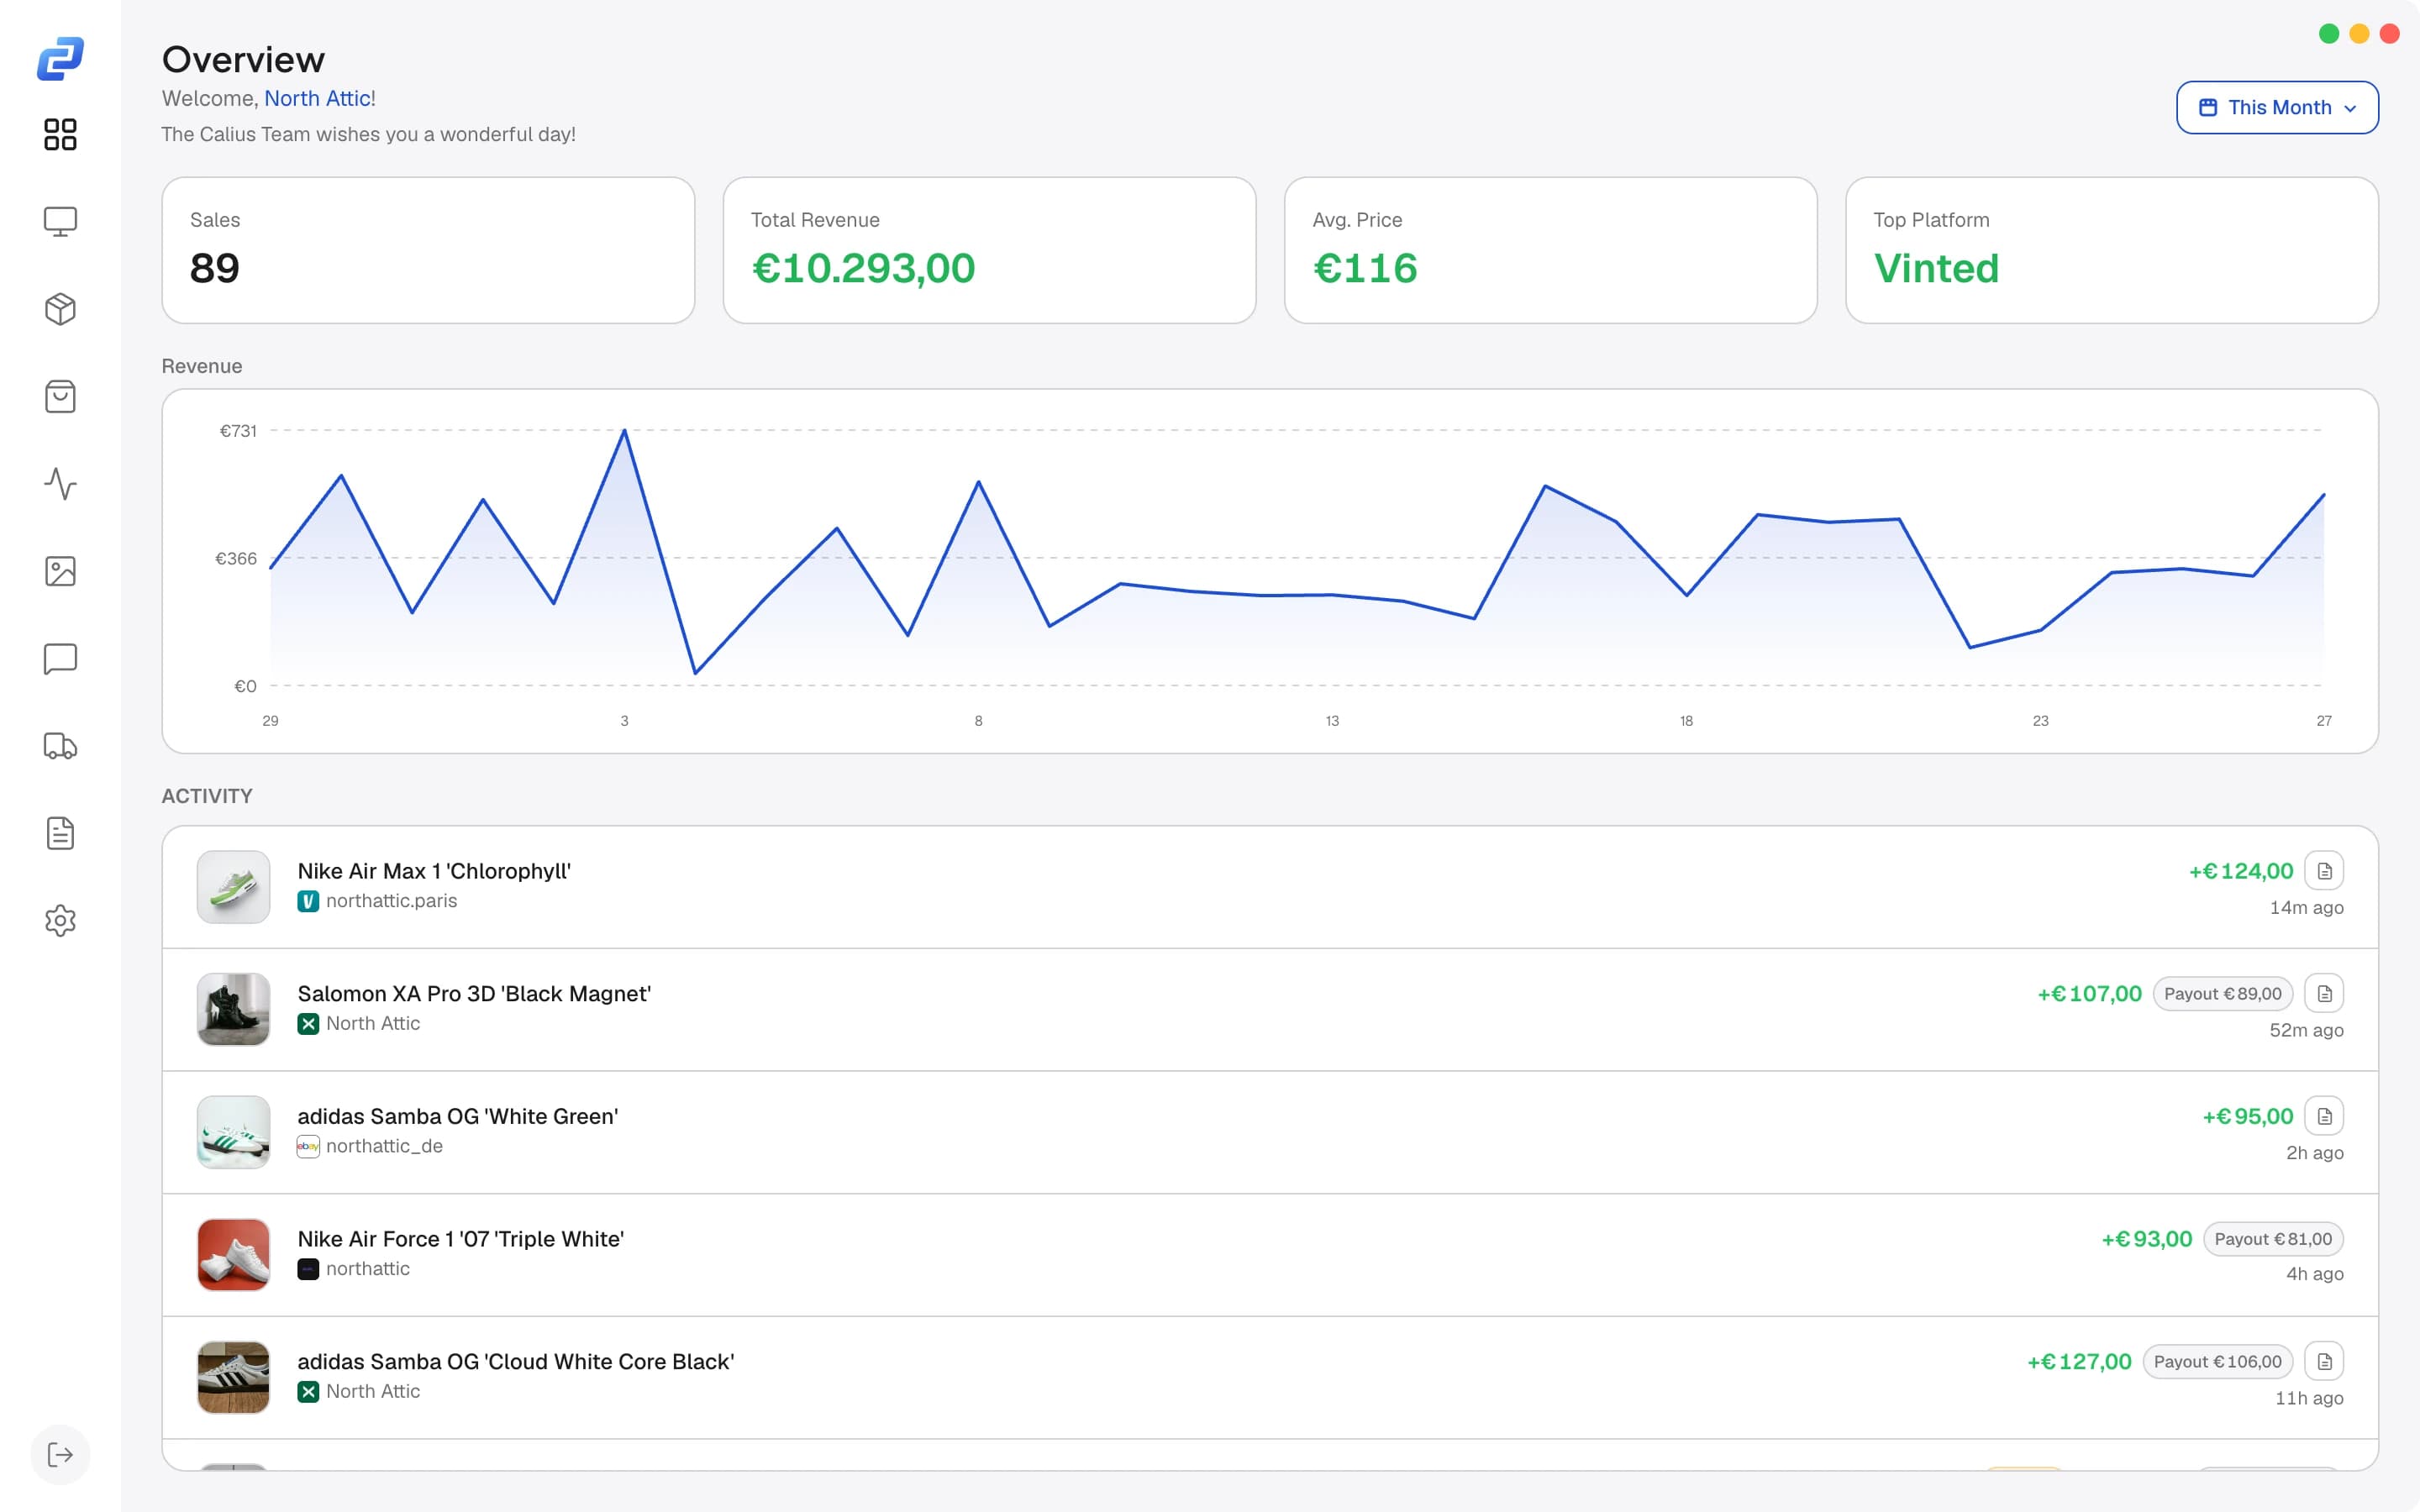Click platform icon beside Salomon's North Attic
This screenshot has height=1512, width=2420.
(x=308, y=1024)
